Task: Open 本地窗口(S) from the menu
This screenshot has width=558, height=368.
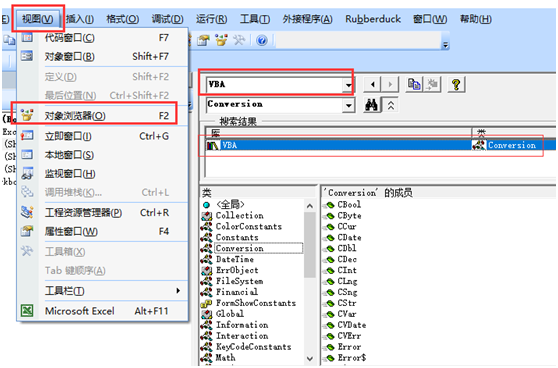Action: (102, 155)
